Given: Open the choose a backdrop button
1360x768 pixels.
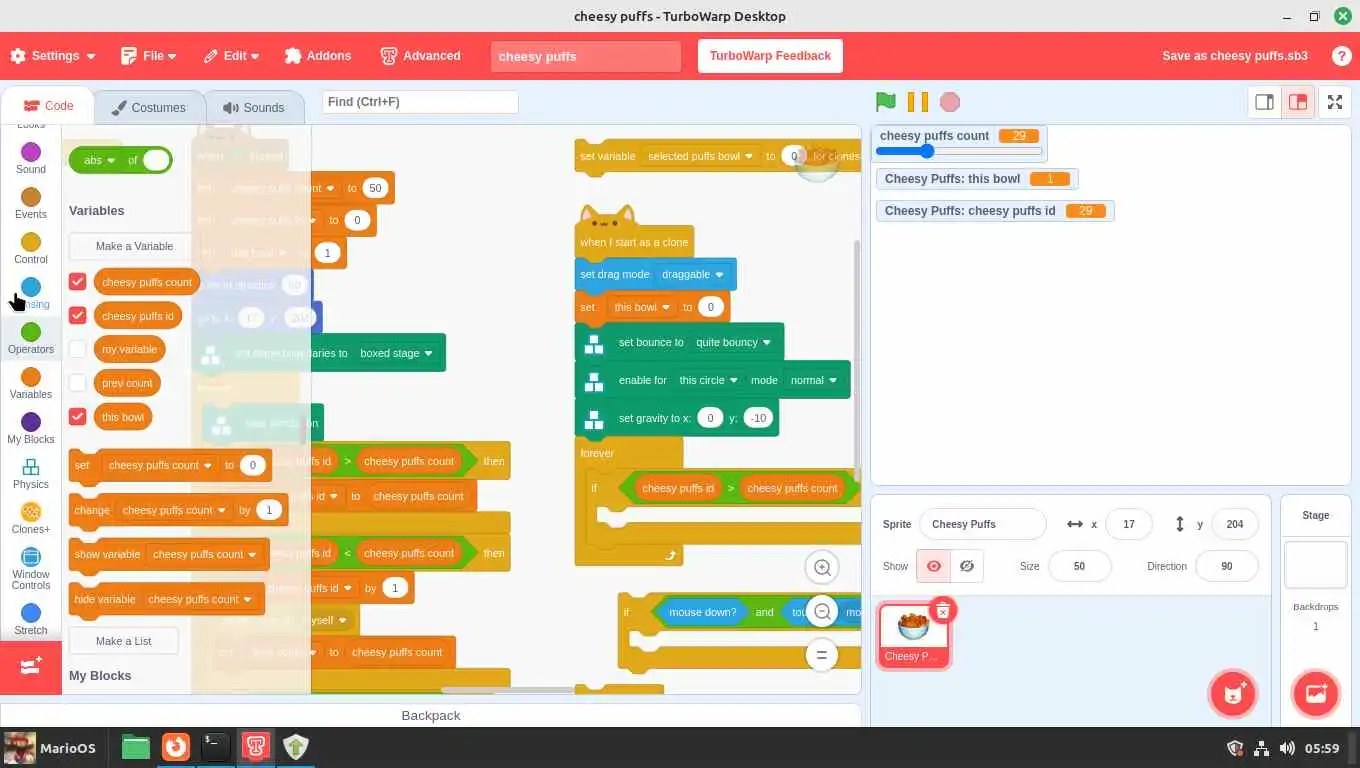Looking at the screenshot, I should [1315, 694].
